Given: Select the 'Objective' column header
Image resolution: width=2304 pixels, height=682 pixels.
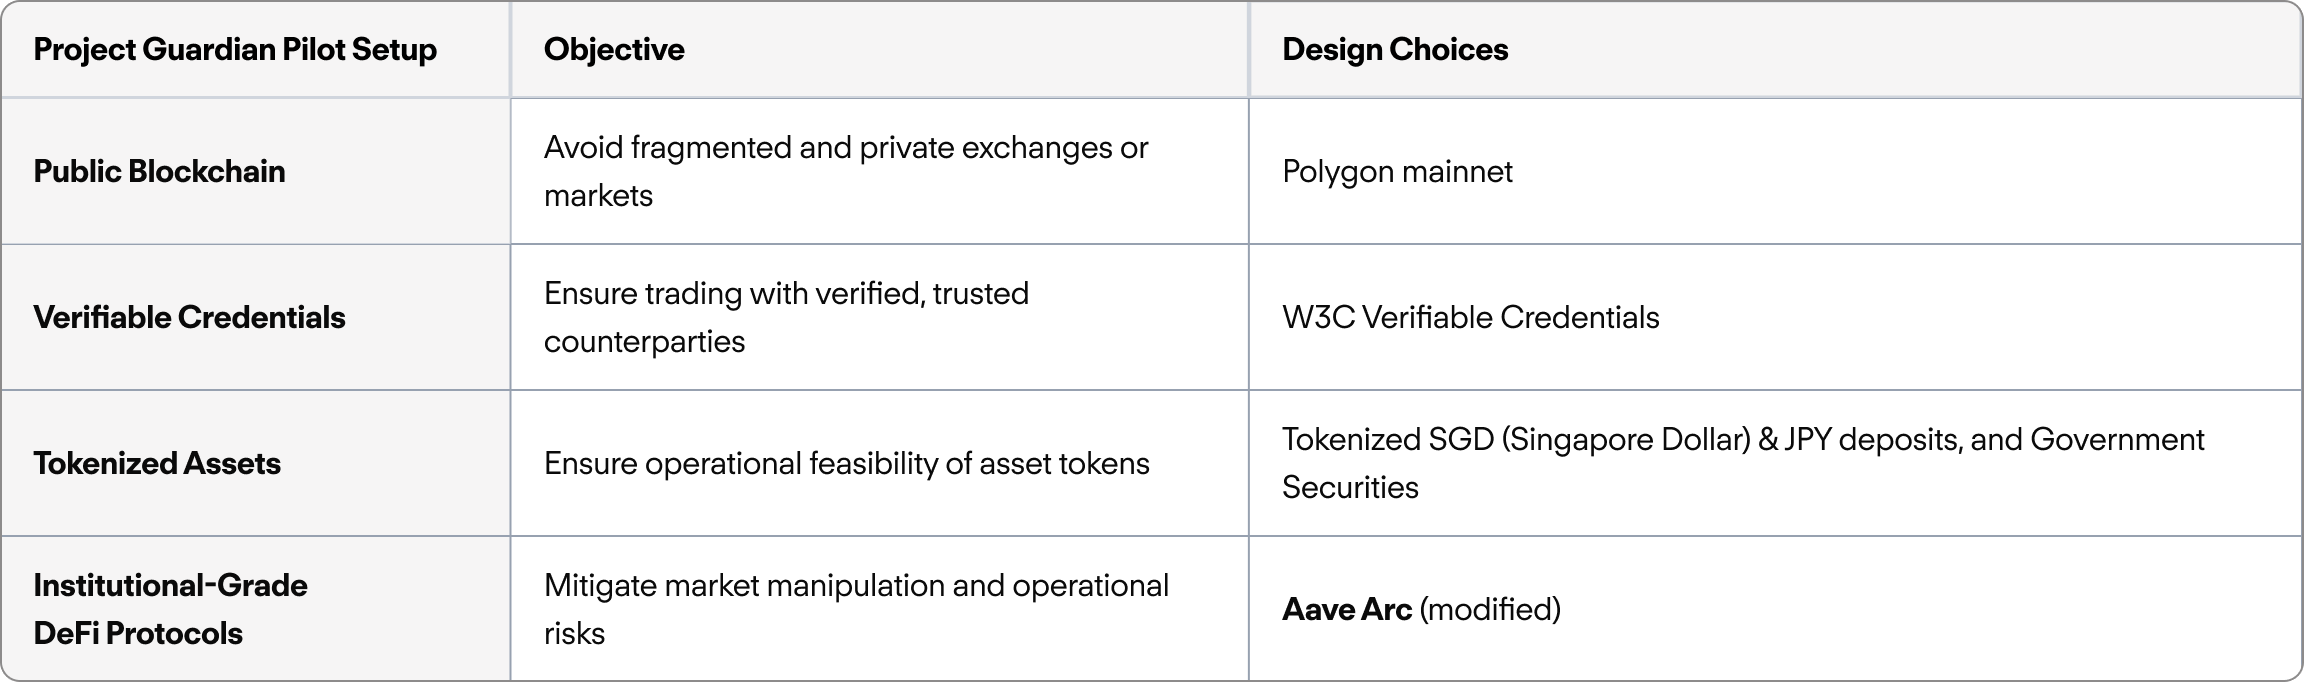Looking at the screenshot, I should [x=614, y=50].
